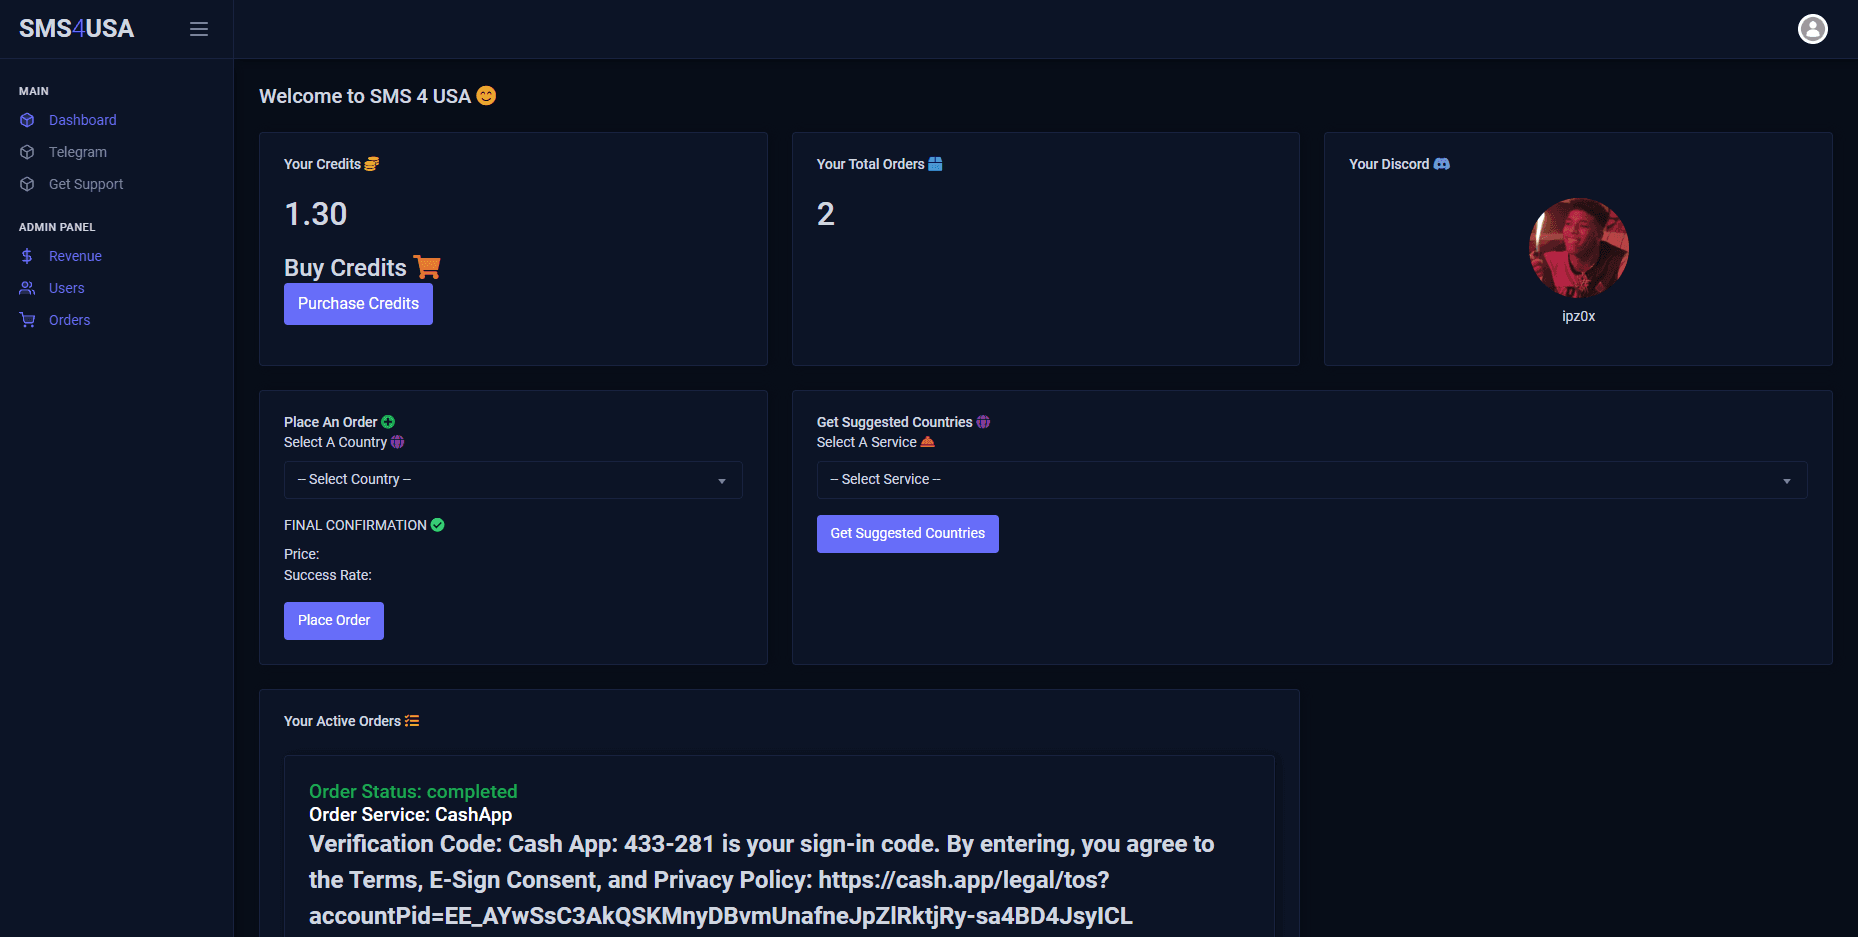Click the dollar sign Revenue icon
The width and height of the screenshot is (1859, 937).
tap(27, 256)
